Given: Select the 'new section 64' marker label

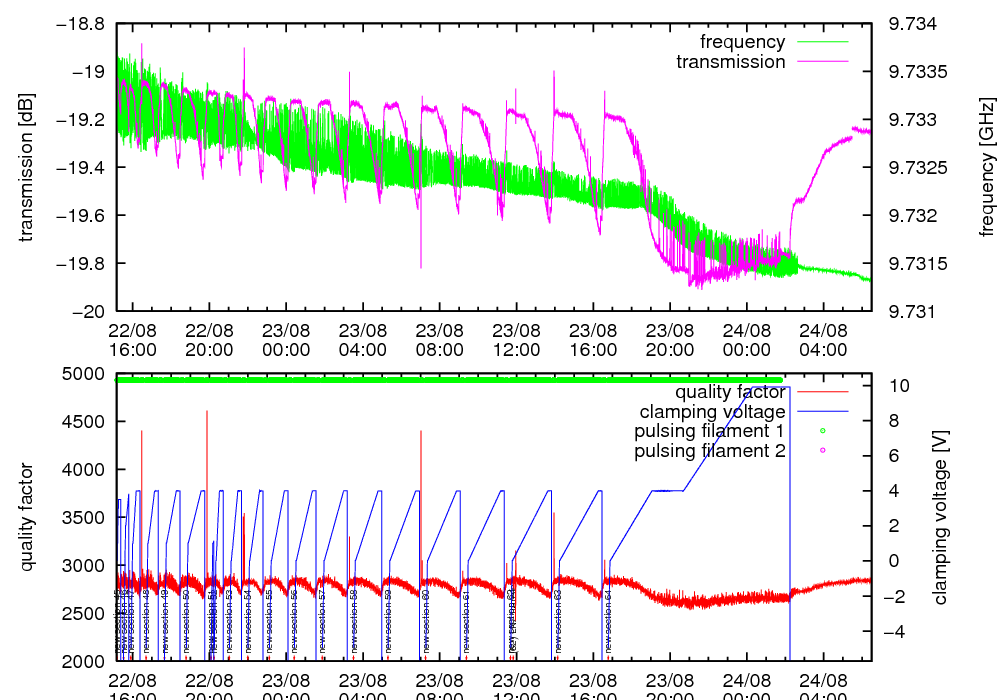Looking at the screenshot, I should tap(608, 621).
